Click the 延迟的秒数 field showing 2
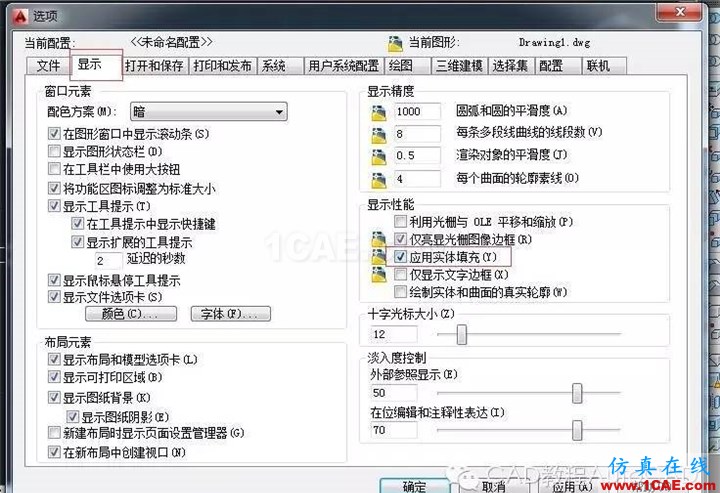 tap(108, 261)
